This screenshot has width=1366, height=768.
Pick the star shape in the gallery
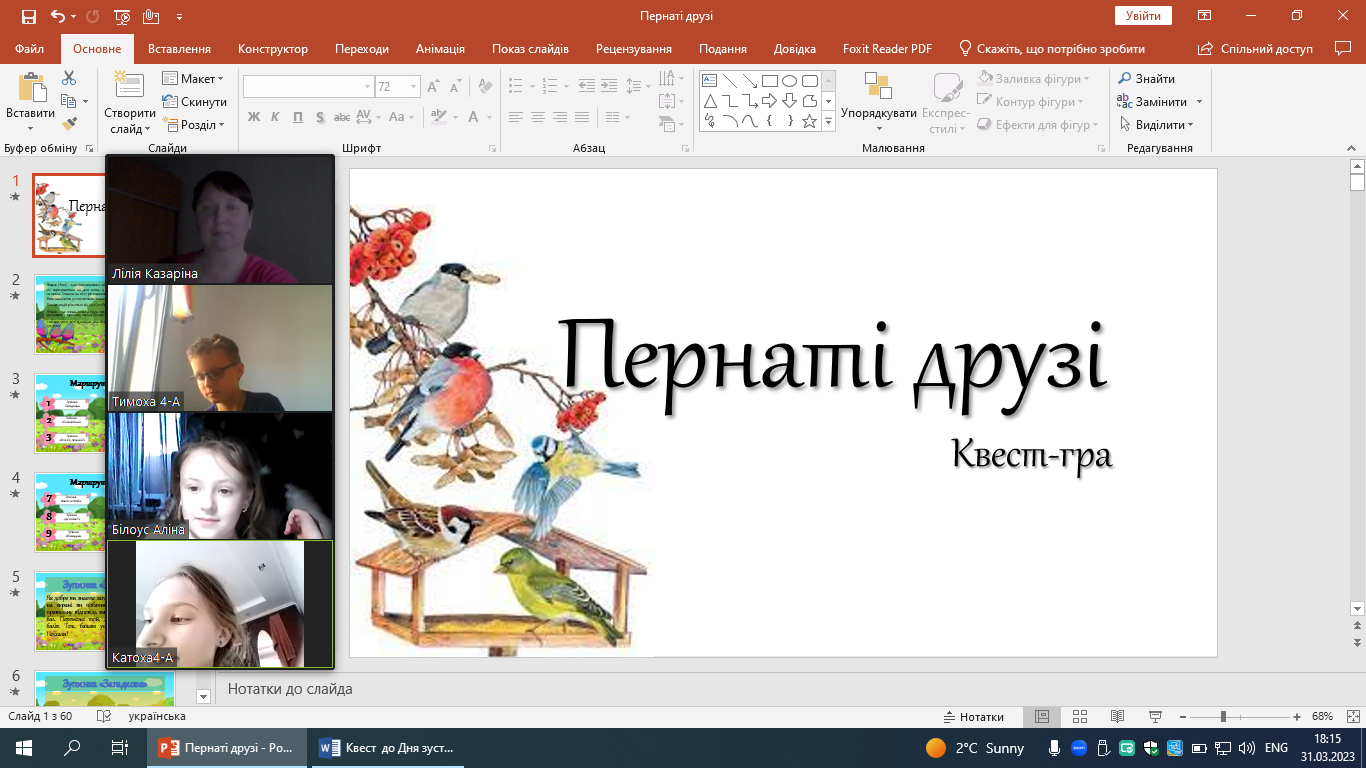click(809, 121)
